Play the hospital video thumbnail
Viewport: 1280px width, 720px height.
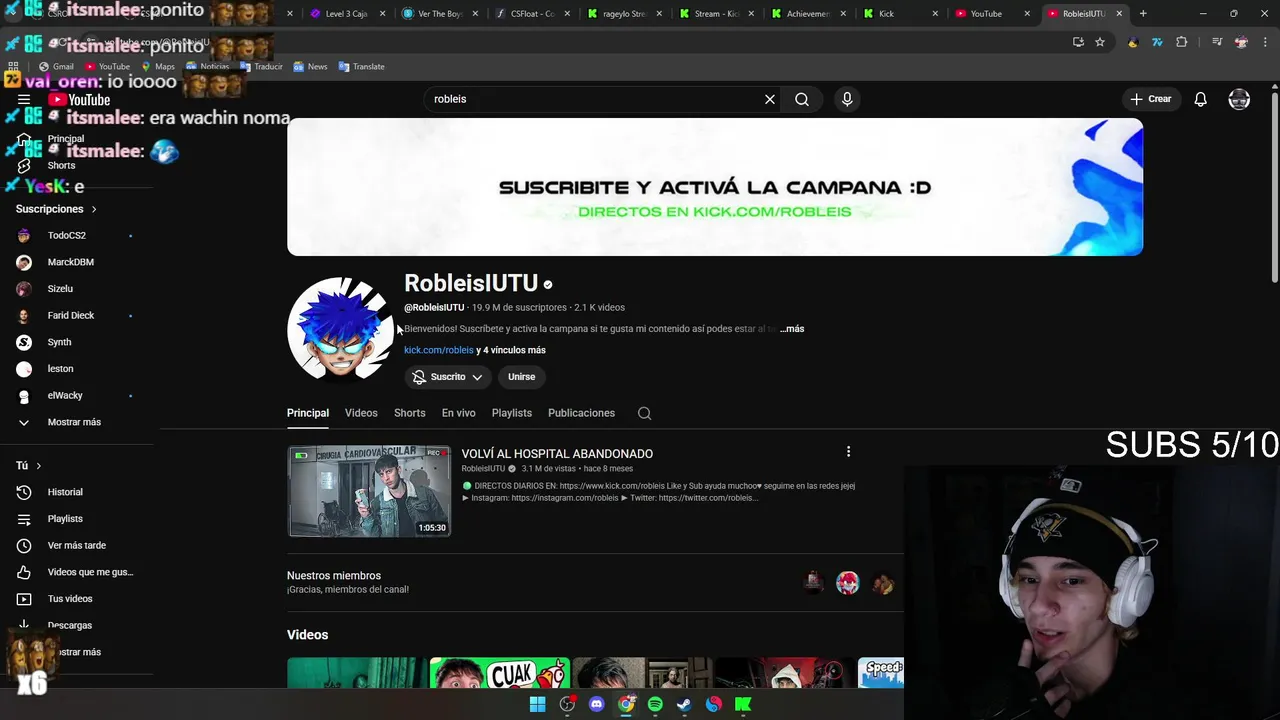[x=369, y=491]
